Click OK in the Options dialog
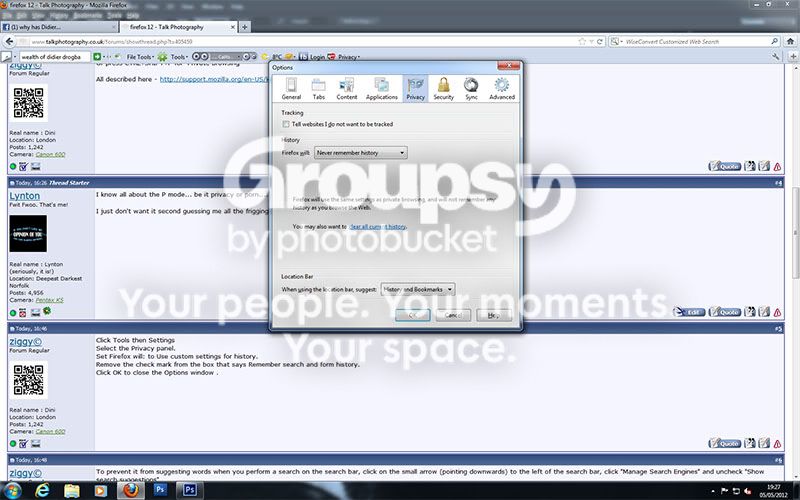 [x=412, y=315]
